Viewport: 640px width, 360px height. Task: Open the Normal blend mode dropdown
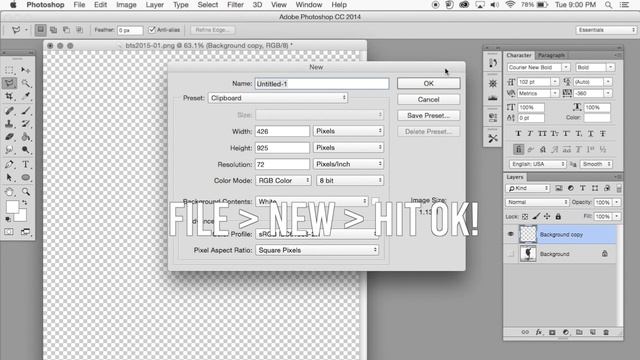[x=537, y=202]
